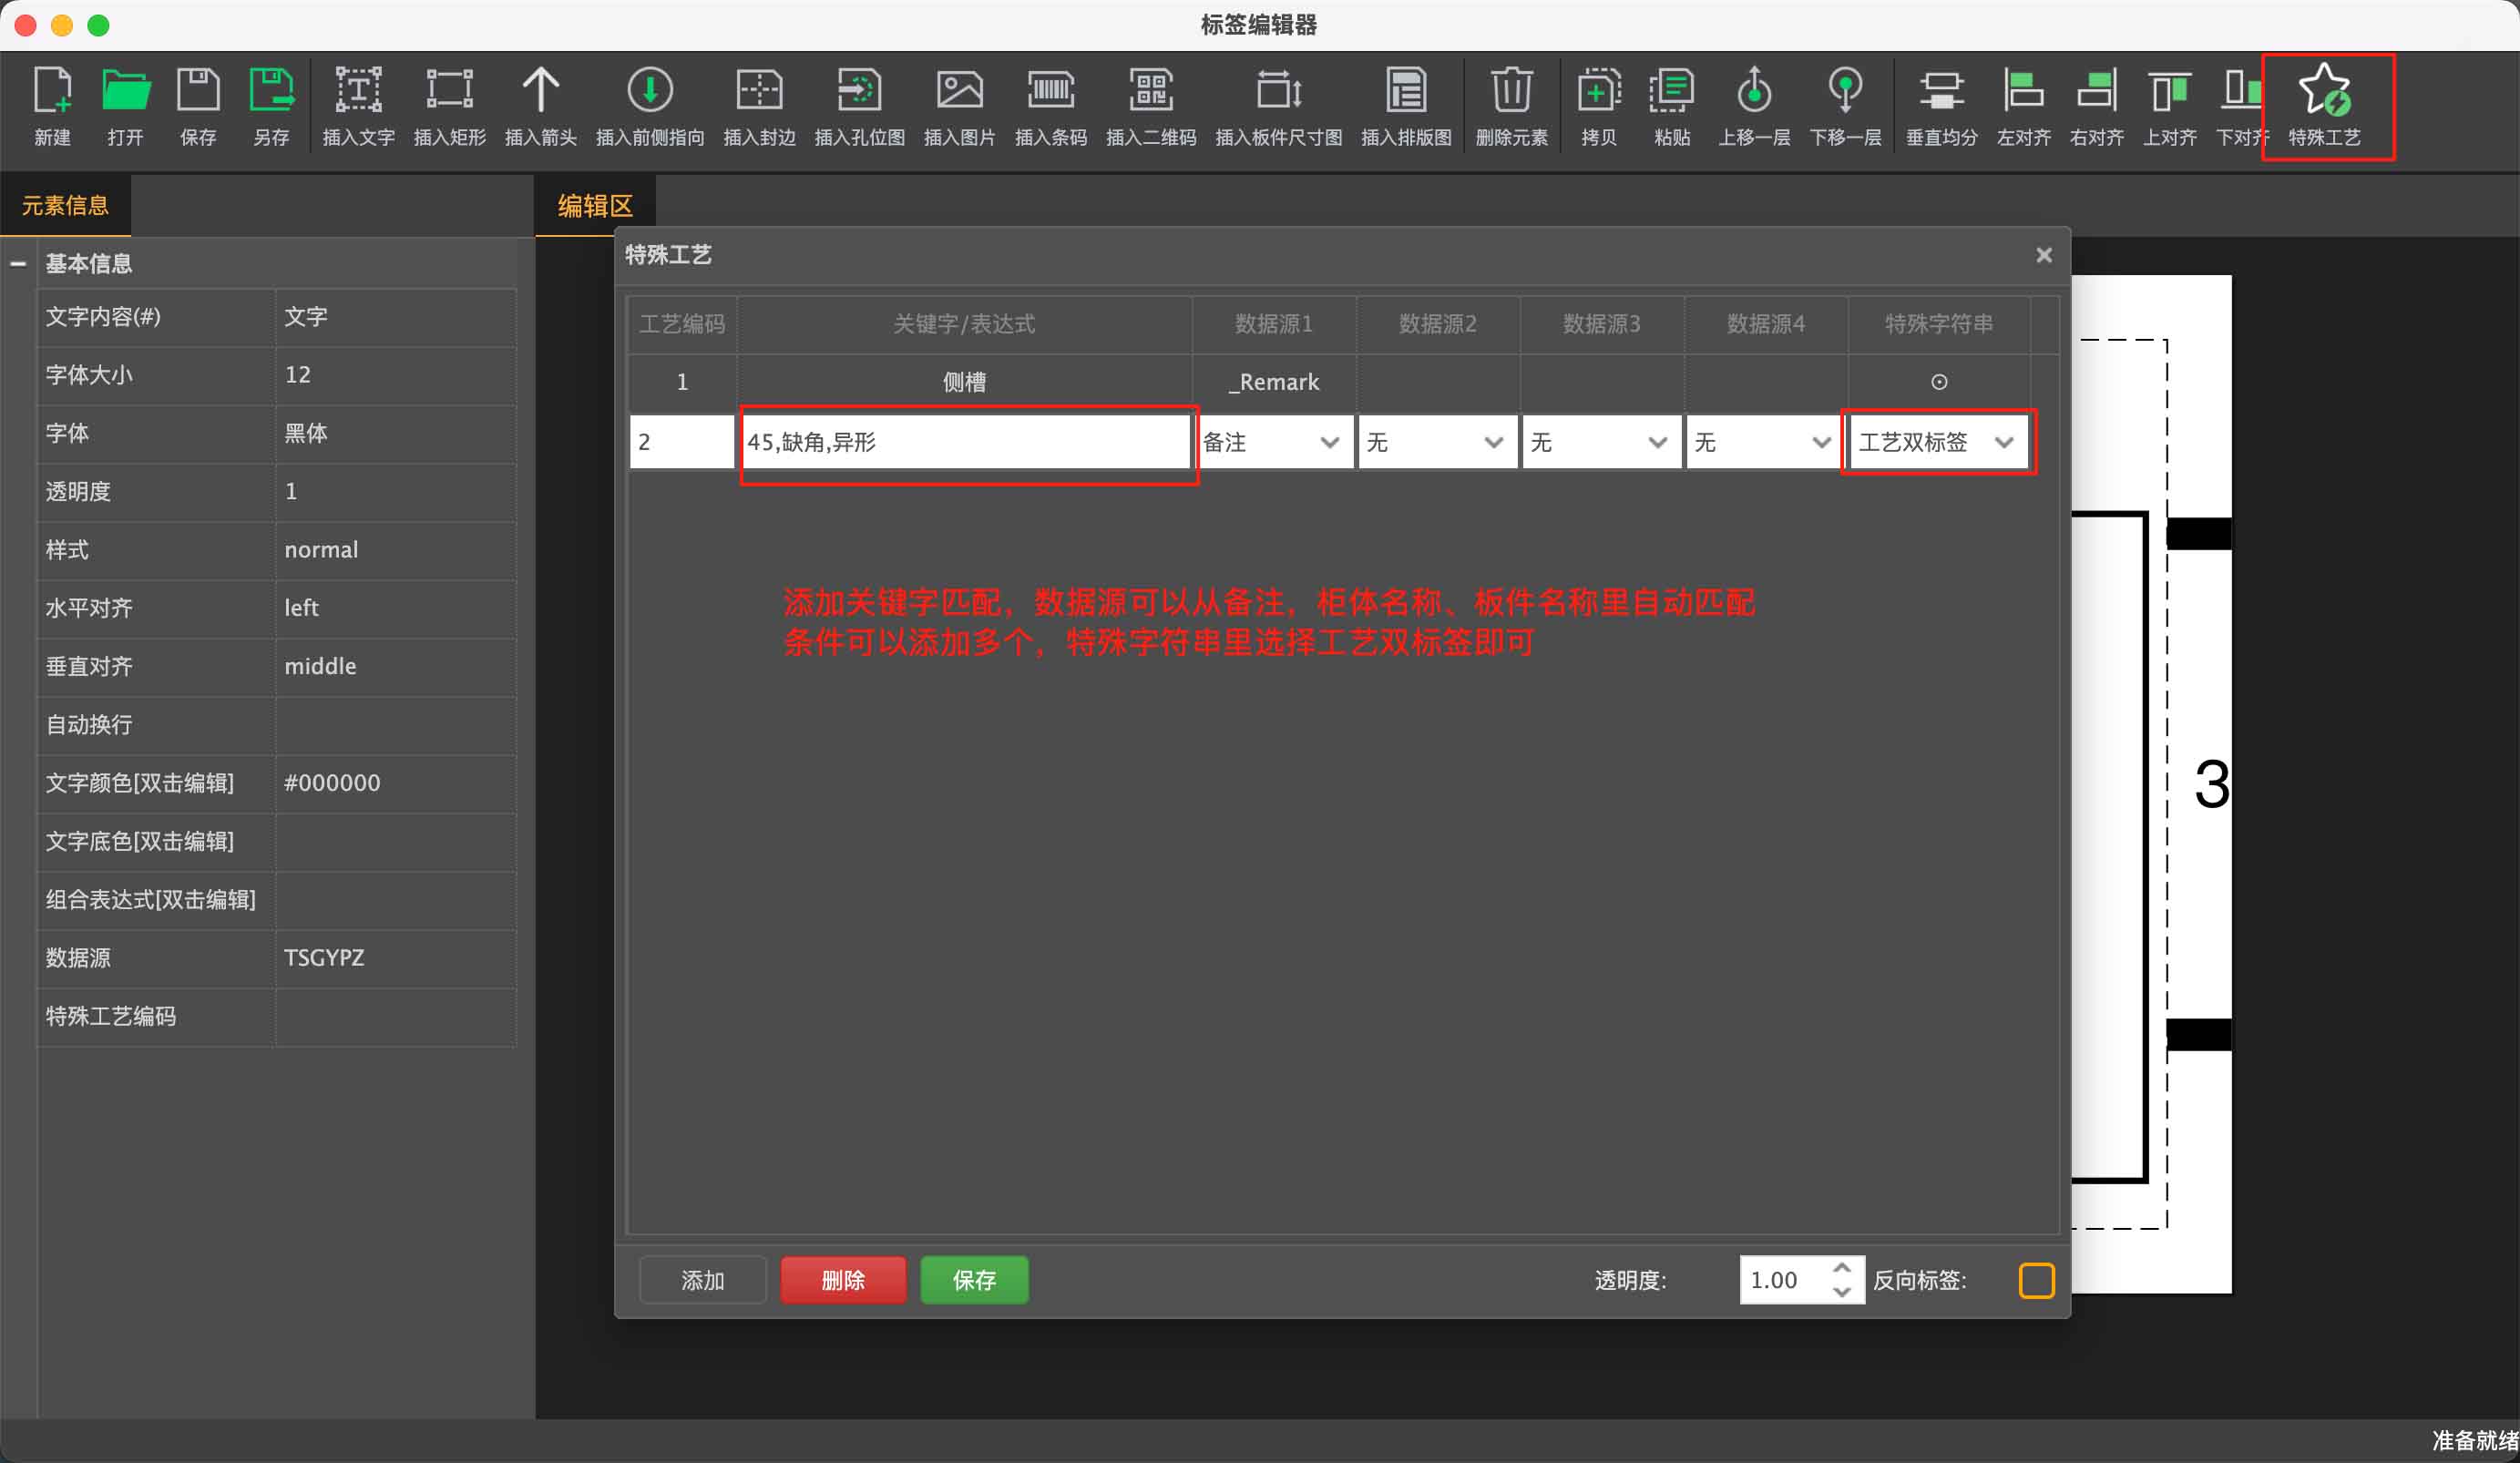Click the 删除元素 trash icon

[1511, 91]
